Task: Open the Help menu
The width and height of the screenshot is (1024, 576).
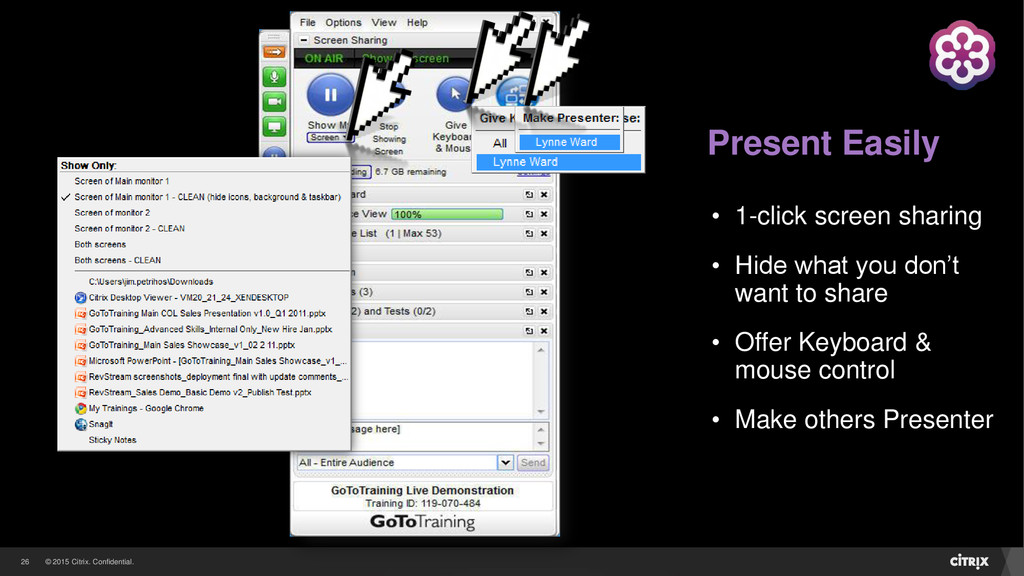Action: click(x=417, y=22)
